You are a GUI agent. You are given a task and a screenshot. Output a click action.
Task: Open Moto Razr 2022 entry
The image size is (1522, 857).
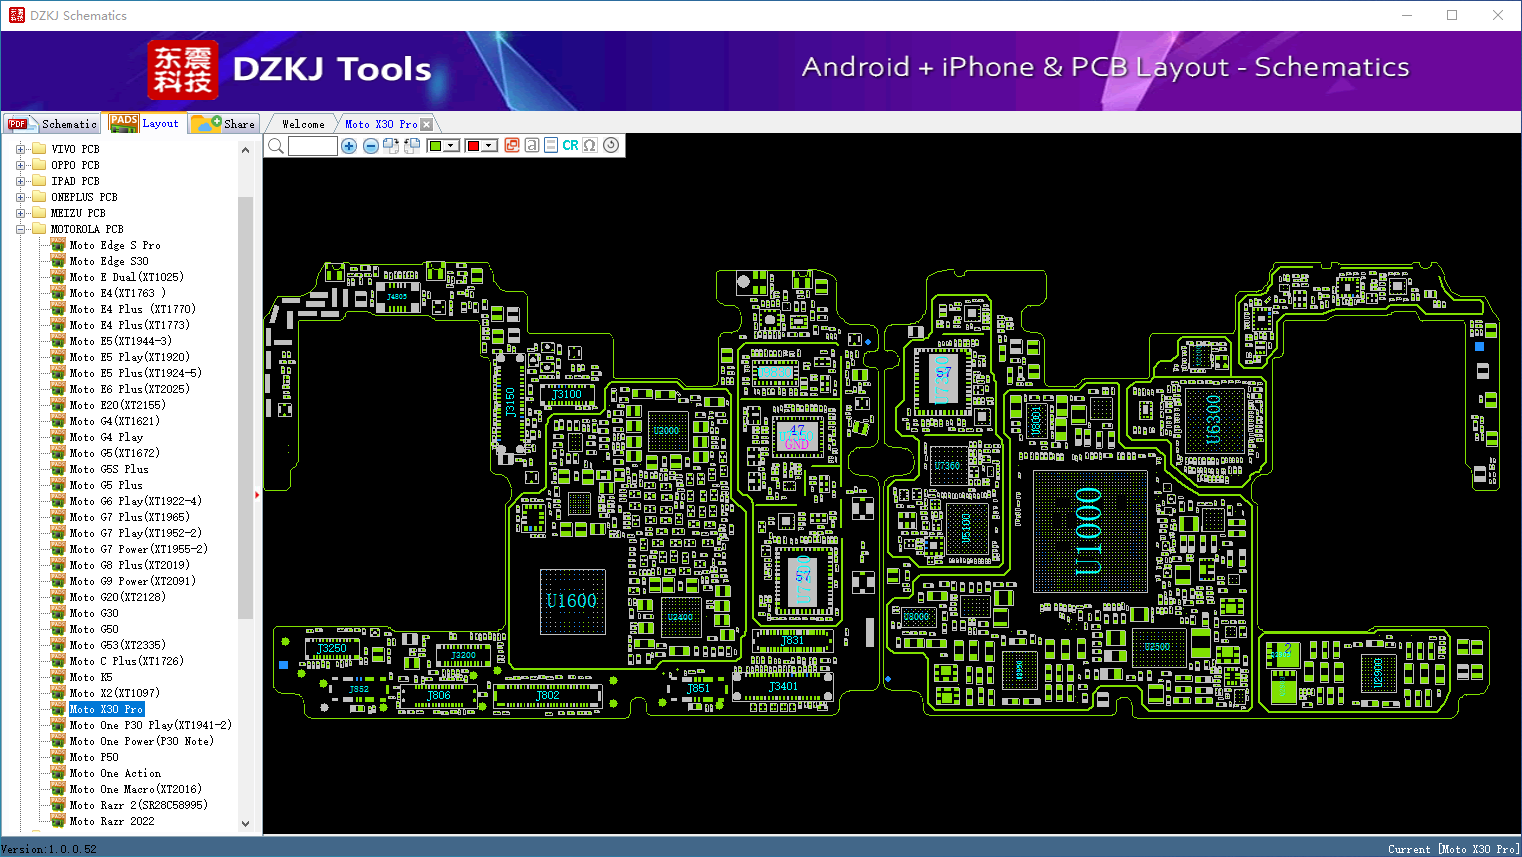pos(112,821)
